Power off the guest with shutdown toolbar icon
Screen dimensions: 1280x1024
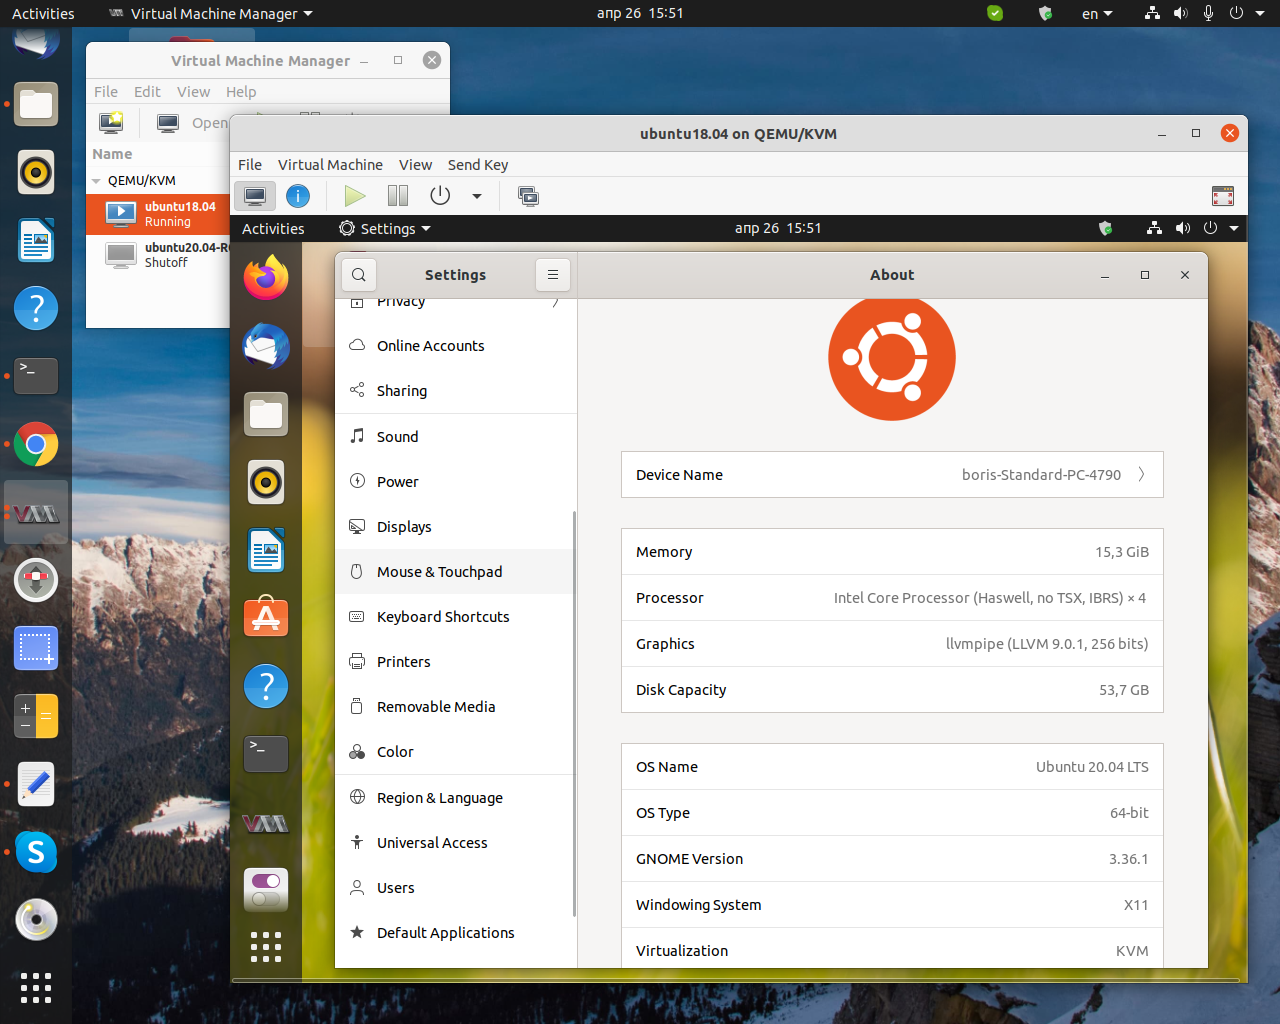click(x=440, y=195)
